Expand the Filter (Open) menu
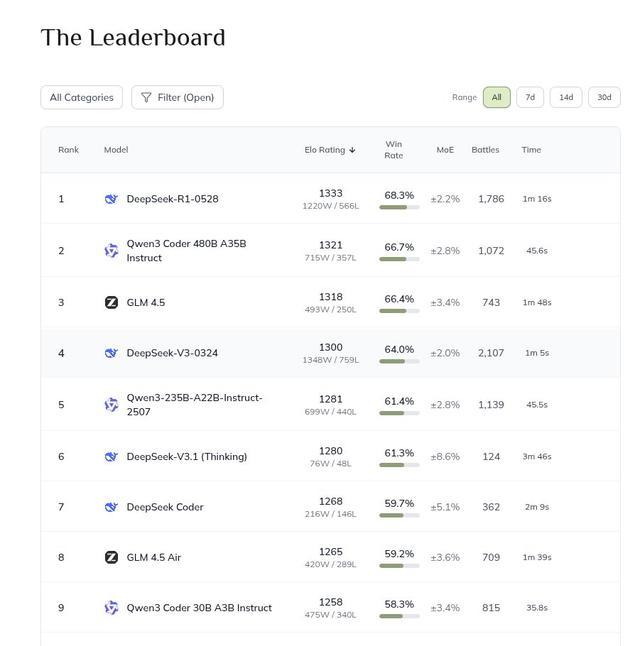 (177, 97)
